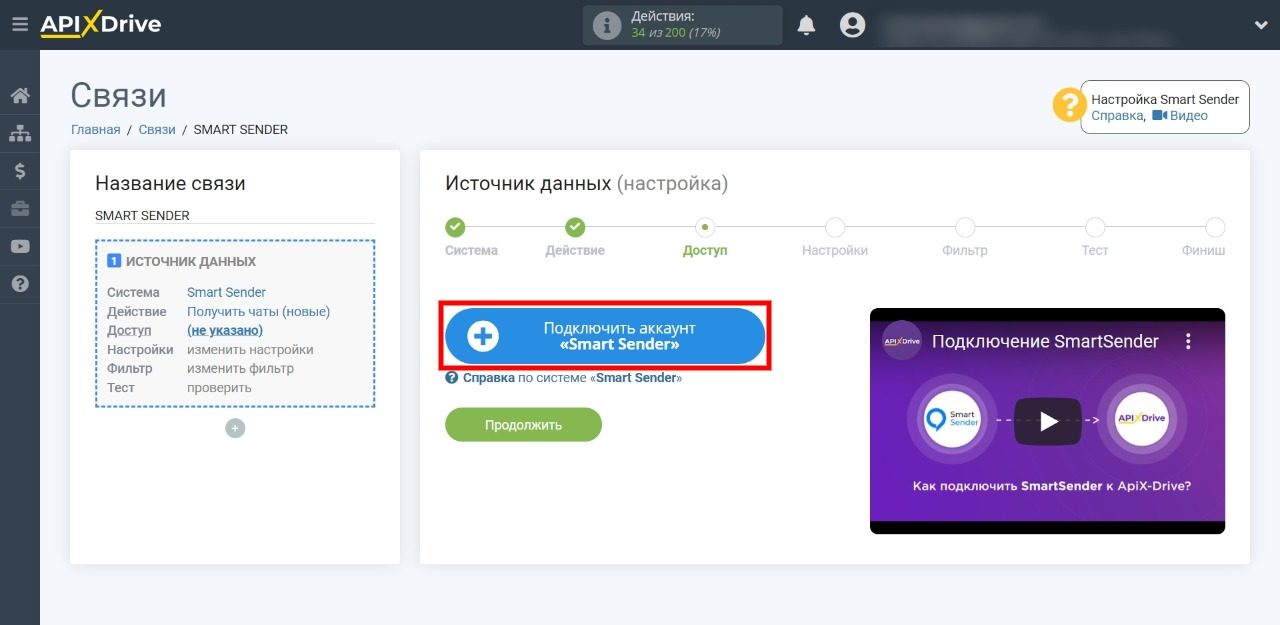Screen dimensions: 1280x625
Task: Open the hamburger menu
Action: tap(19, 24)
